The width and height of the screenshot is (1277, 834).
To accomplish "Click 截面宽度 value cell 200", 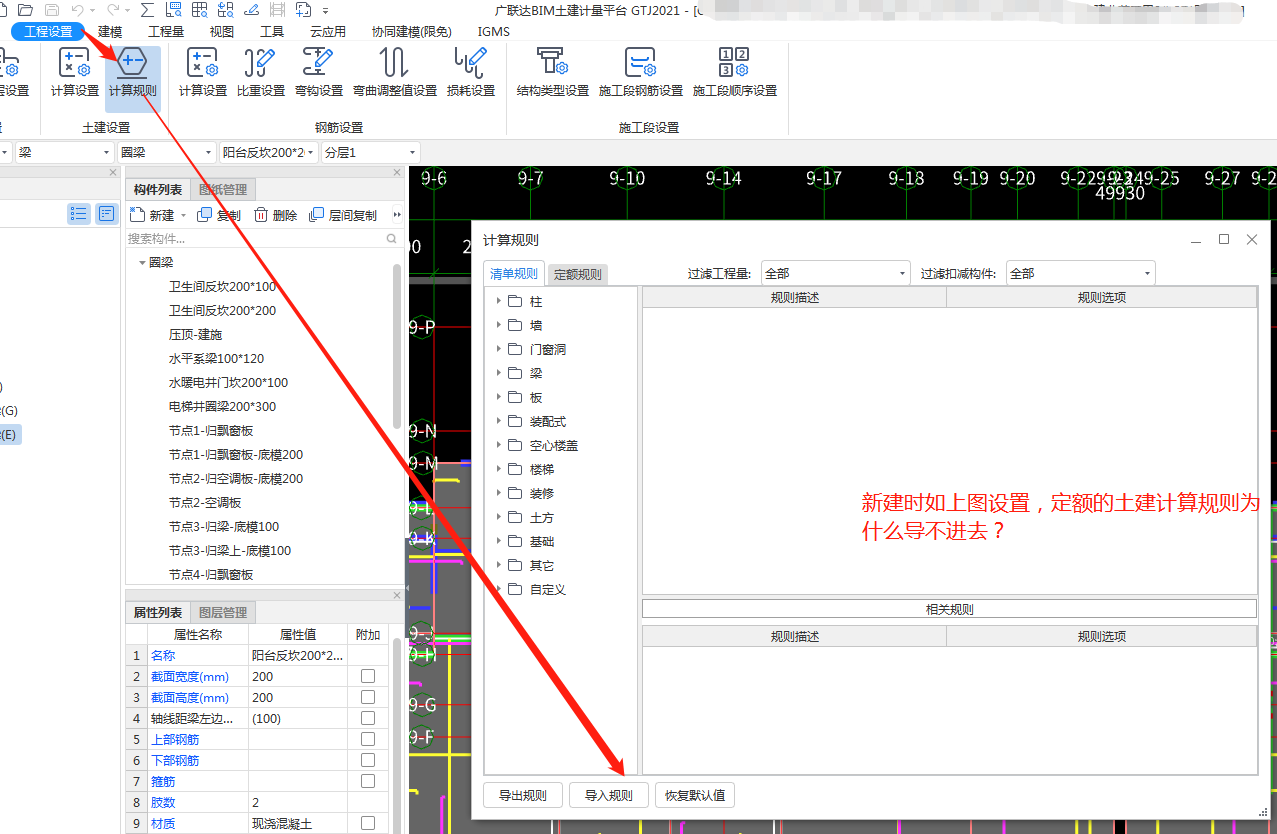I will coord(298,676).
